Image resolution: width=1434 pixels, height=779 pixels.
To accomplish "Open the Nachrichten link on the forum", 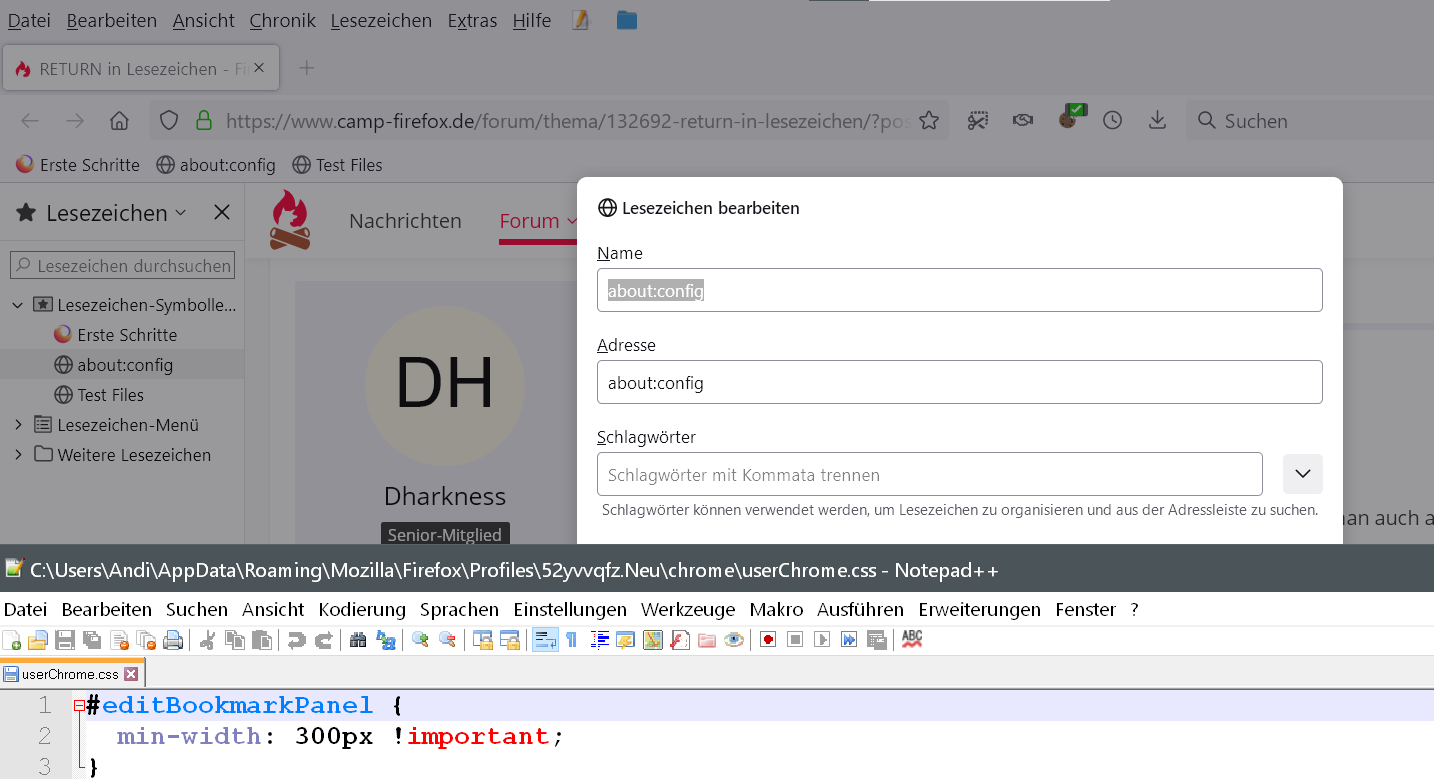I will point(405,221).
